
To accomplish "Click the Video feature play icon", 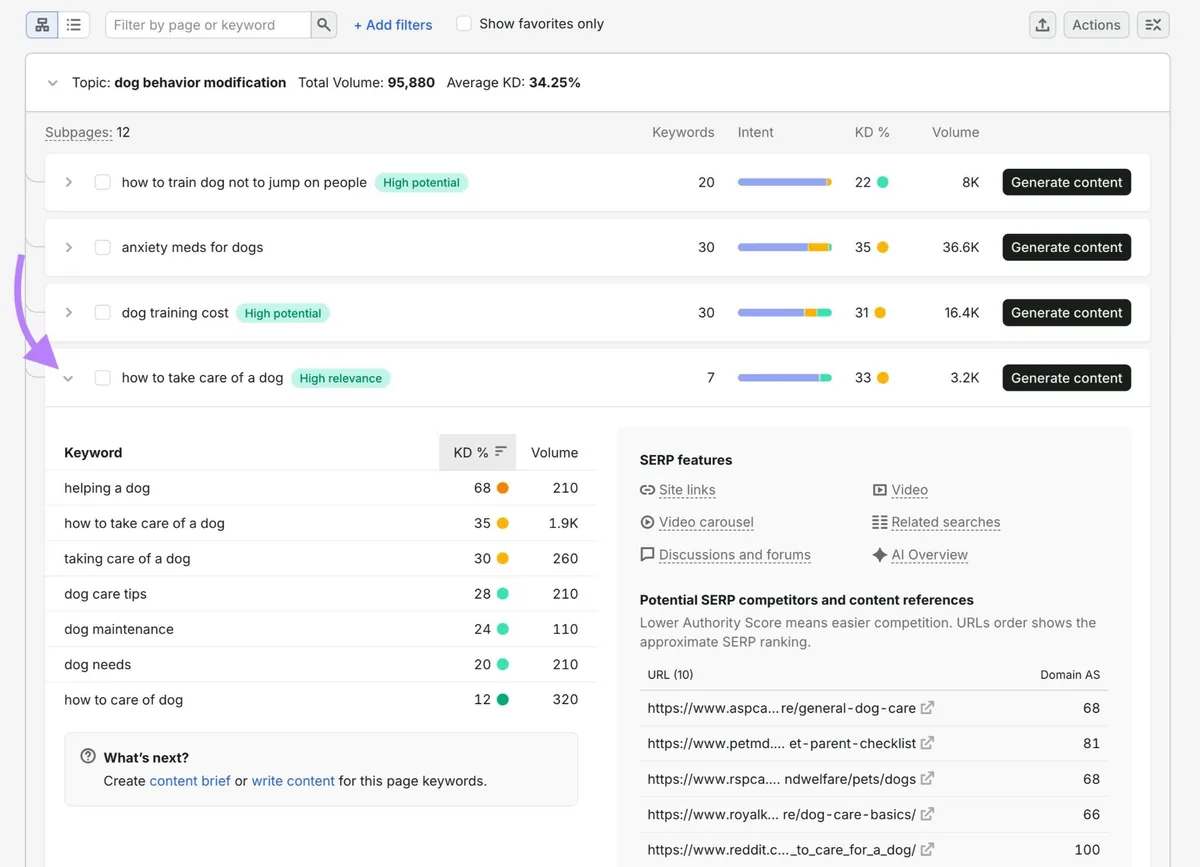I will click(880, 490).
